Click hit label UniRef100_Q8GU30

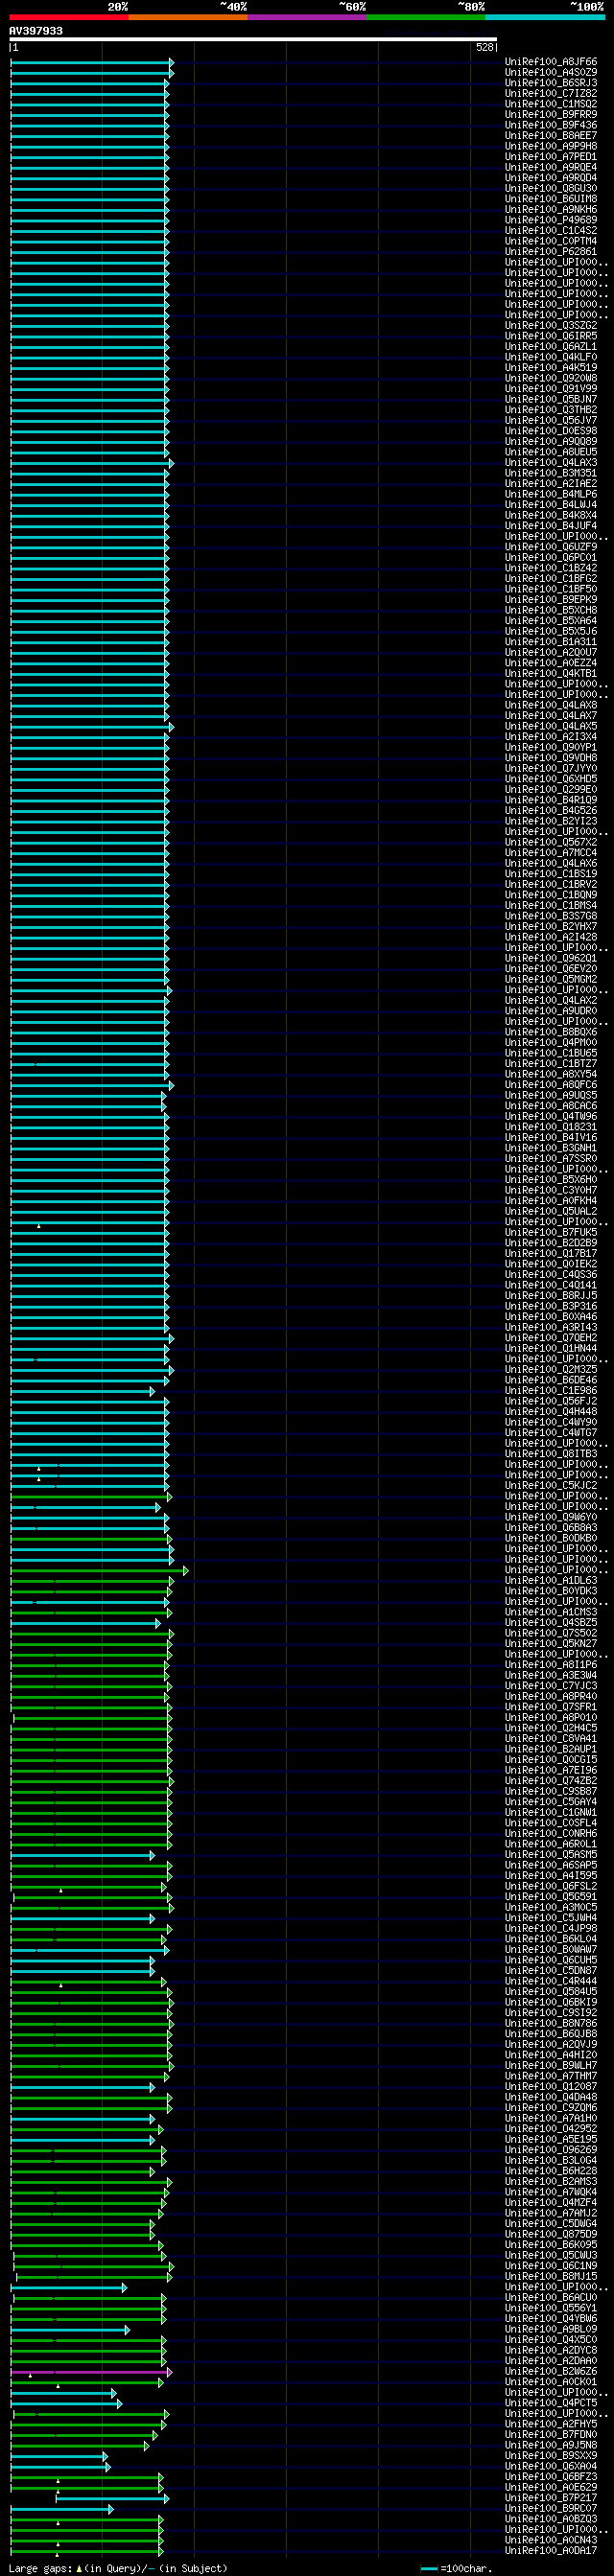click(551, 188)
